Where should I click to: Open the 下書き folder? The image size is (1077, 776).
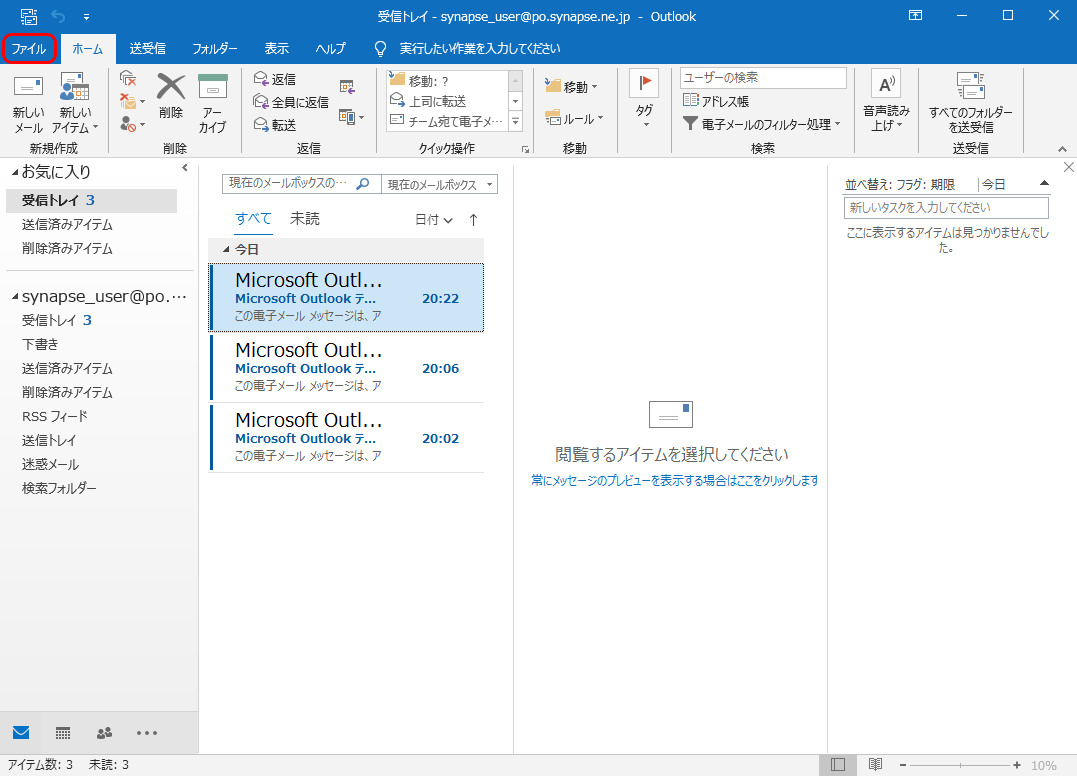tap(40, 344)
